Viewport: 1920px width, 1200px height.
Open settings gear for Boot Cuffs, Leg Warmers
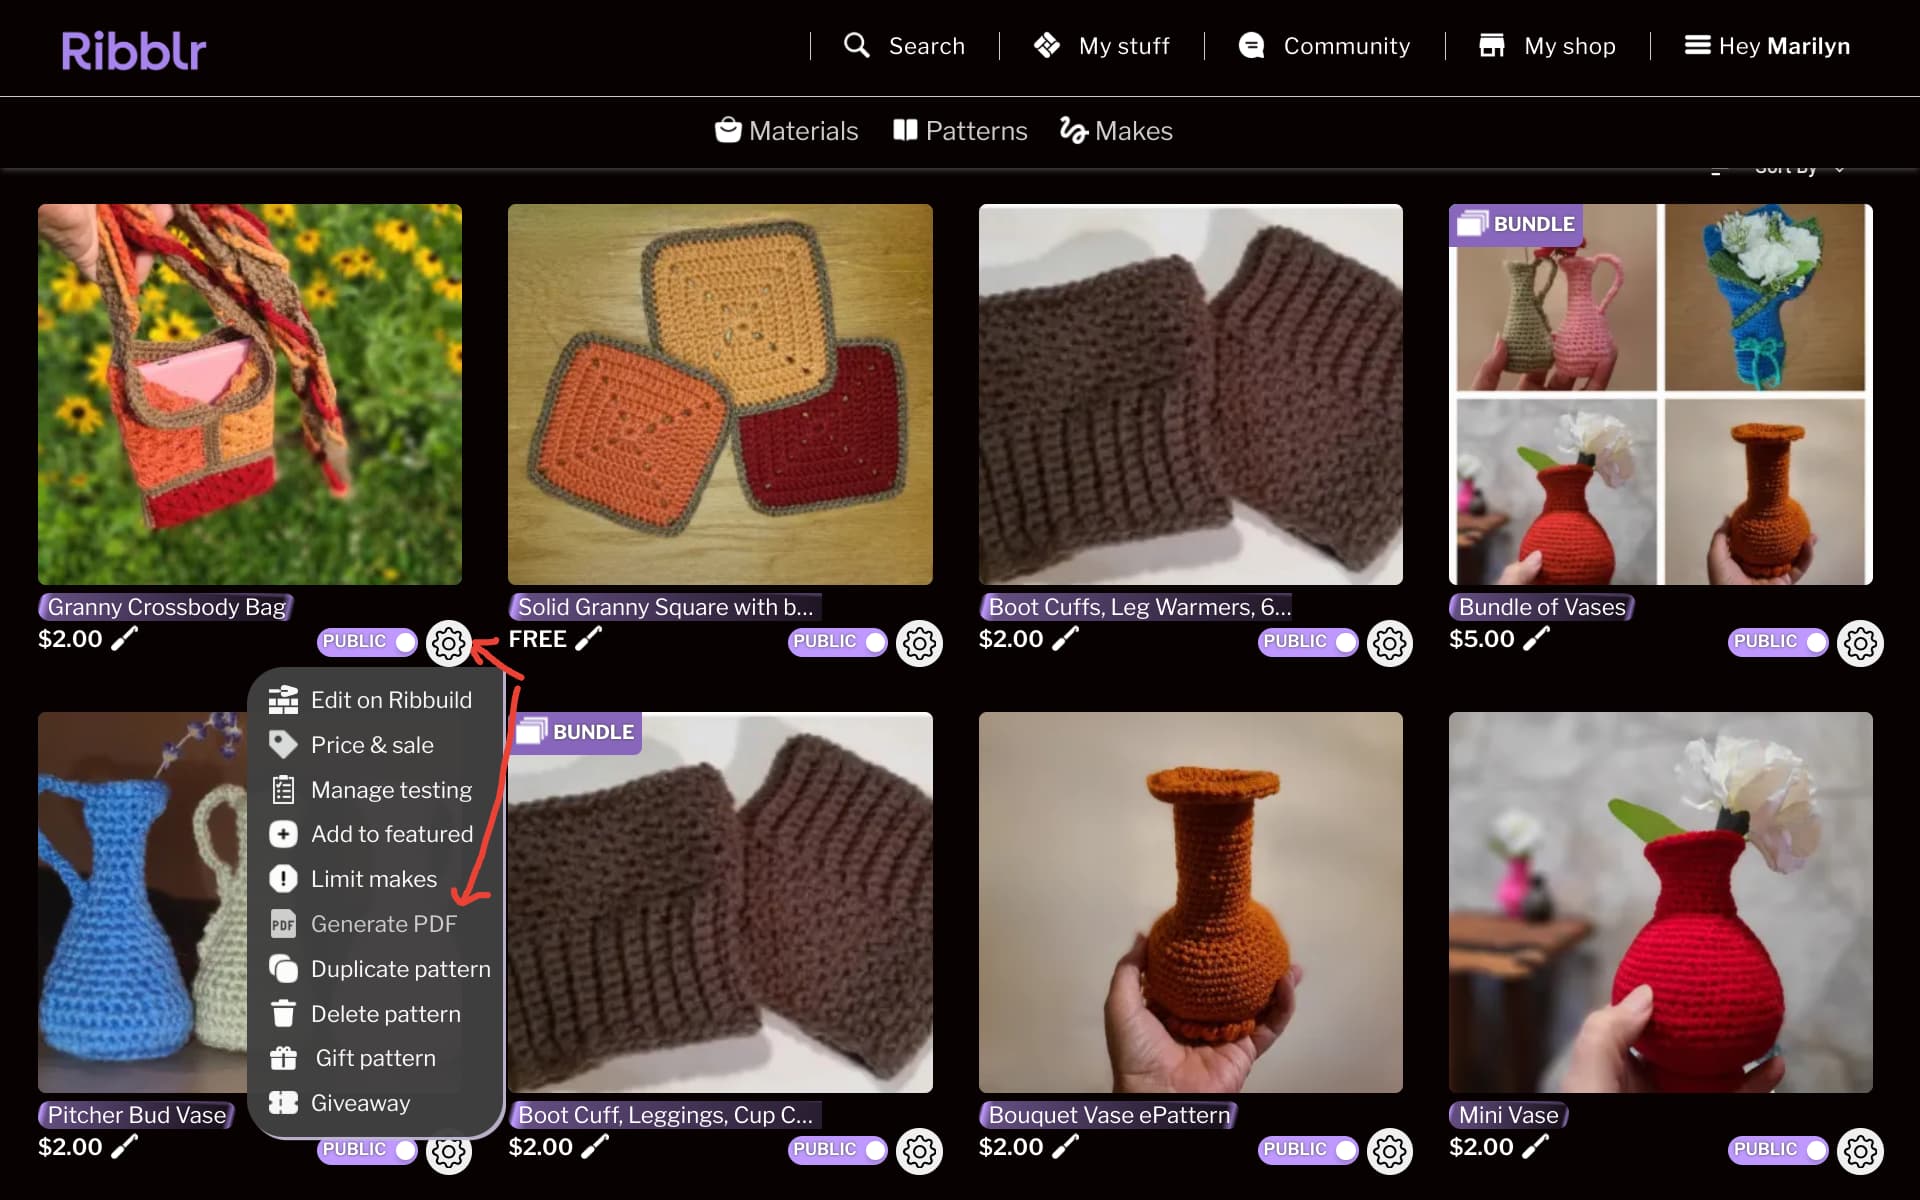pyautogui.click(x=1389, y=643)
